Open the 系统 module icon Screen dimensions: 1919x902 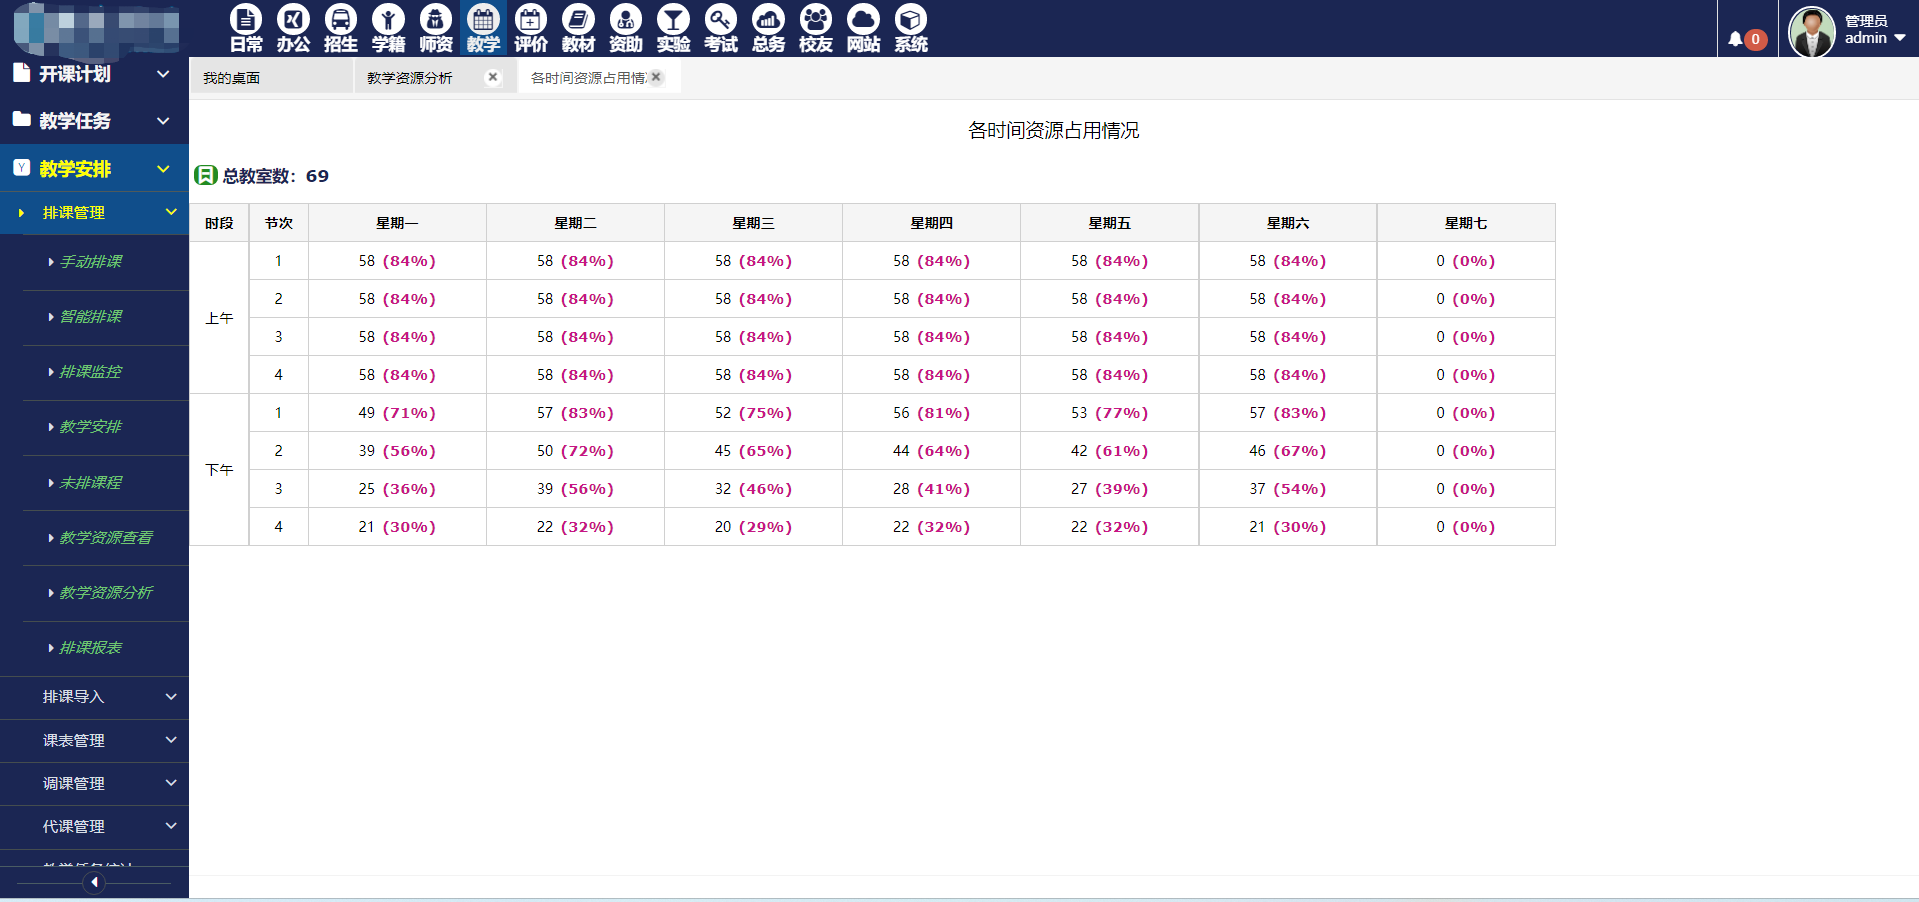(x=911, y=28)
